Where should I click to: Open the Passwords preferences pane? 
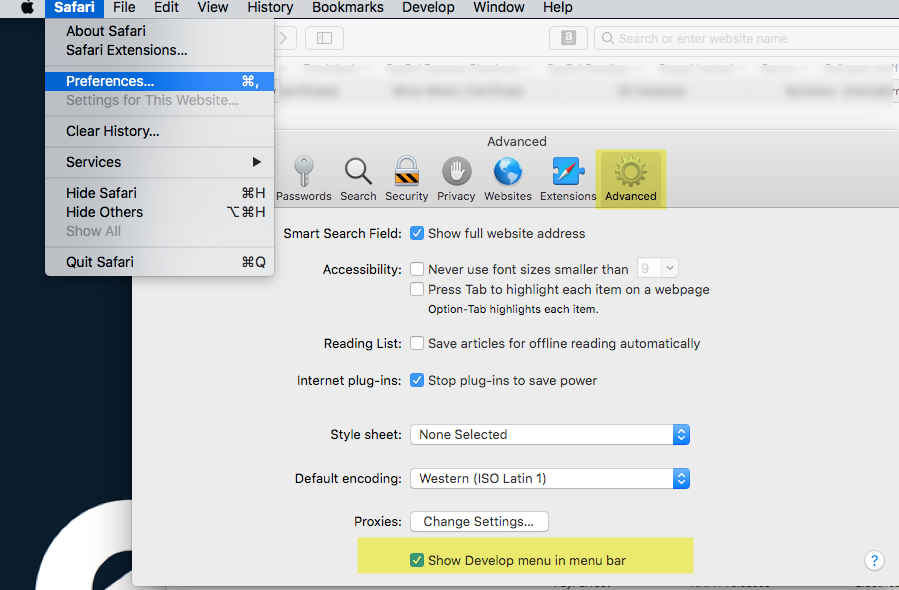coord(303,179)
